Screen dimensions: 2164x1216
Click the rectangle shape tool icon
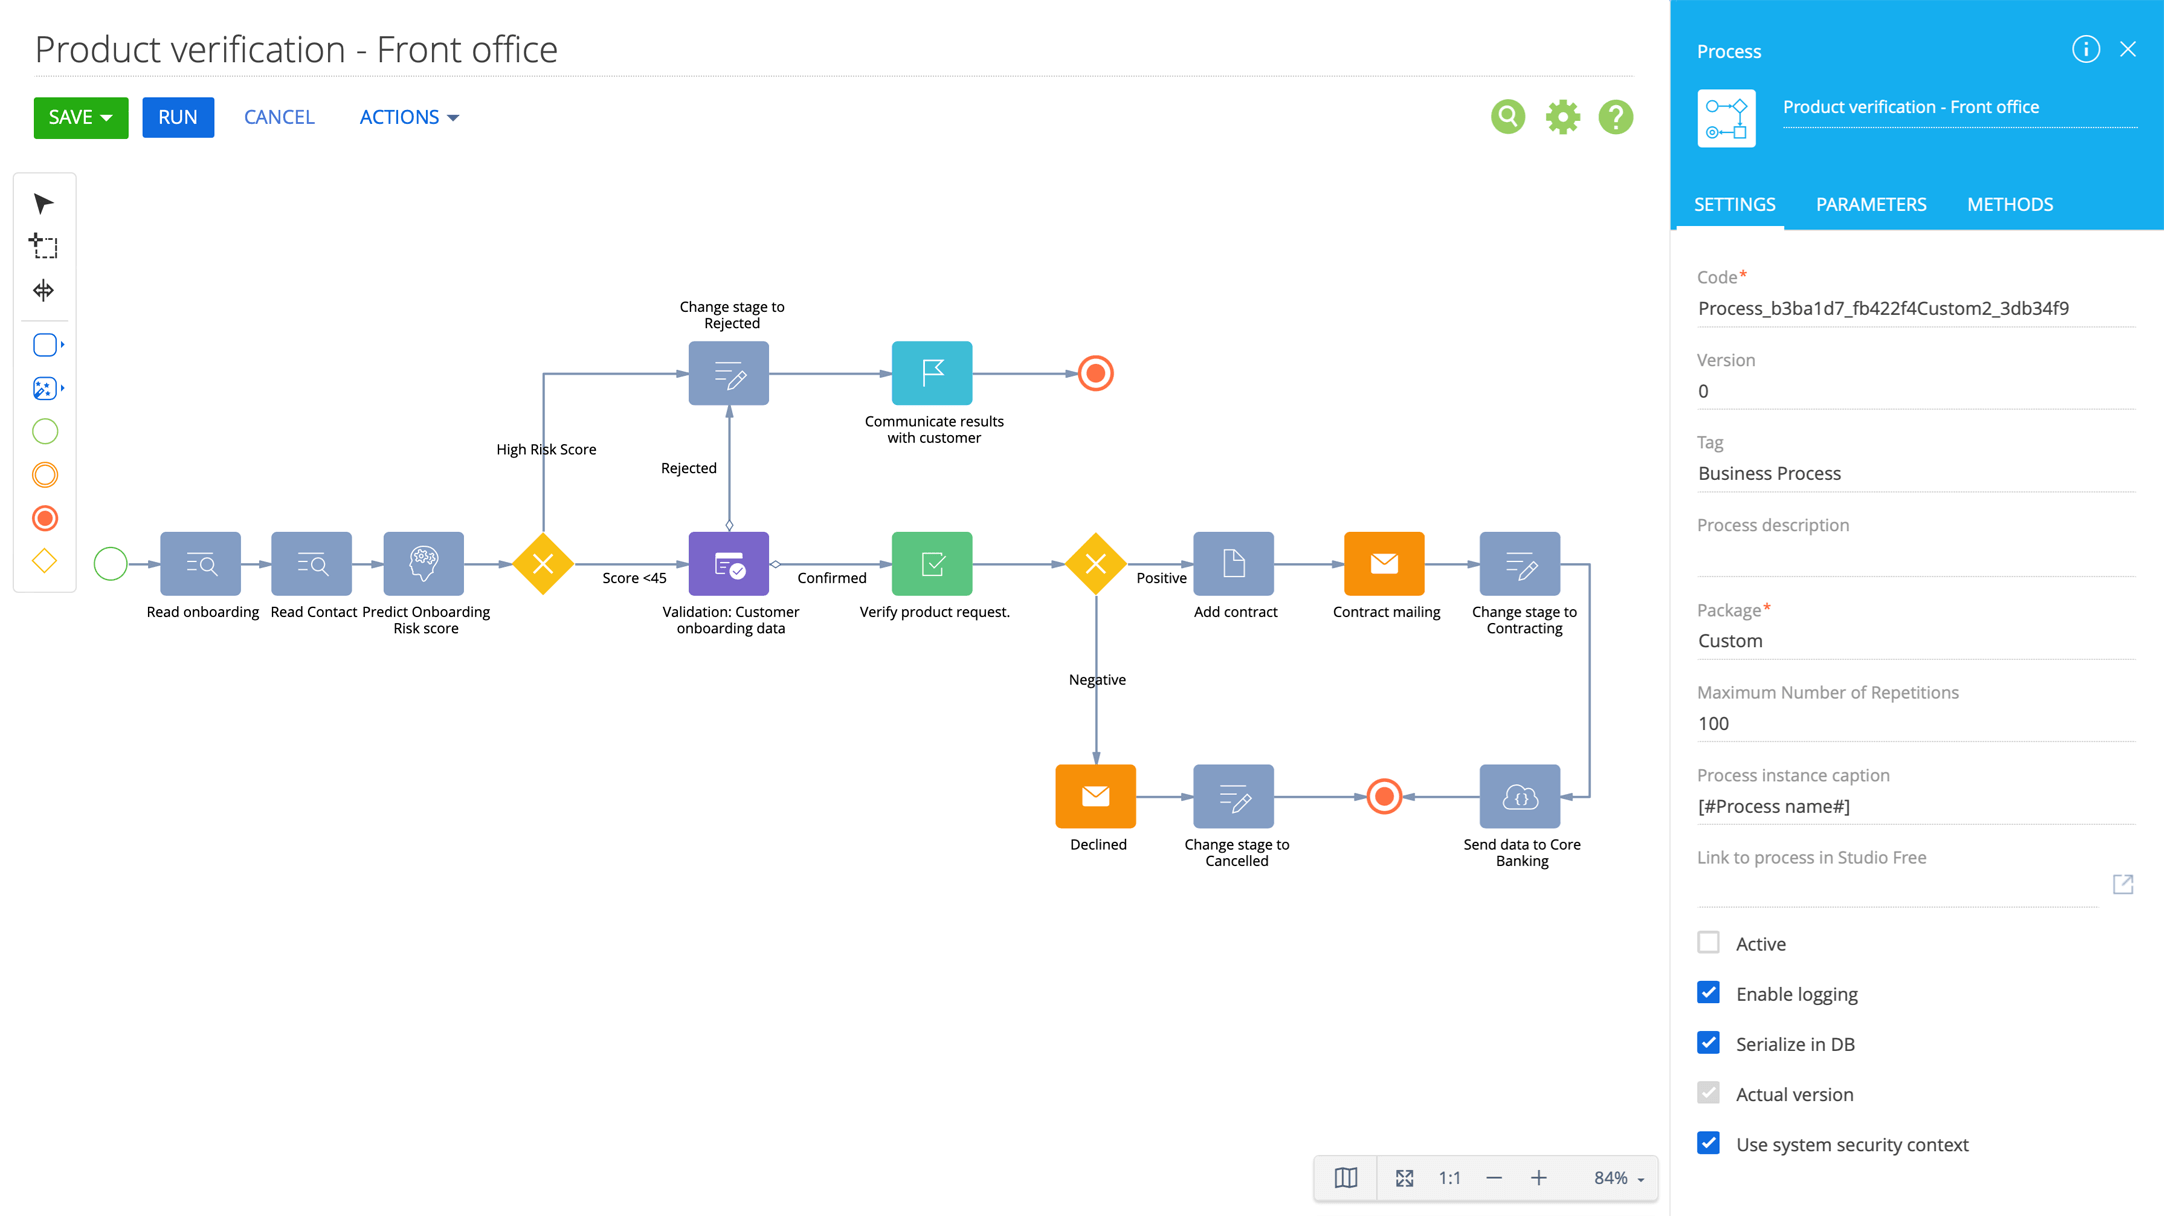pos(45,345)
